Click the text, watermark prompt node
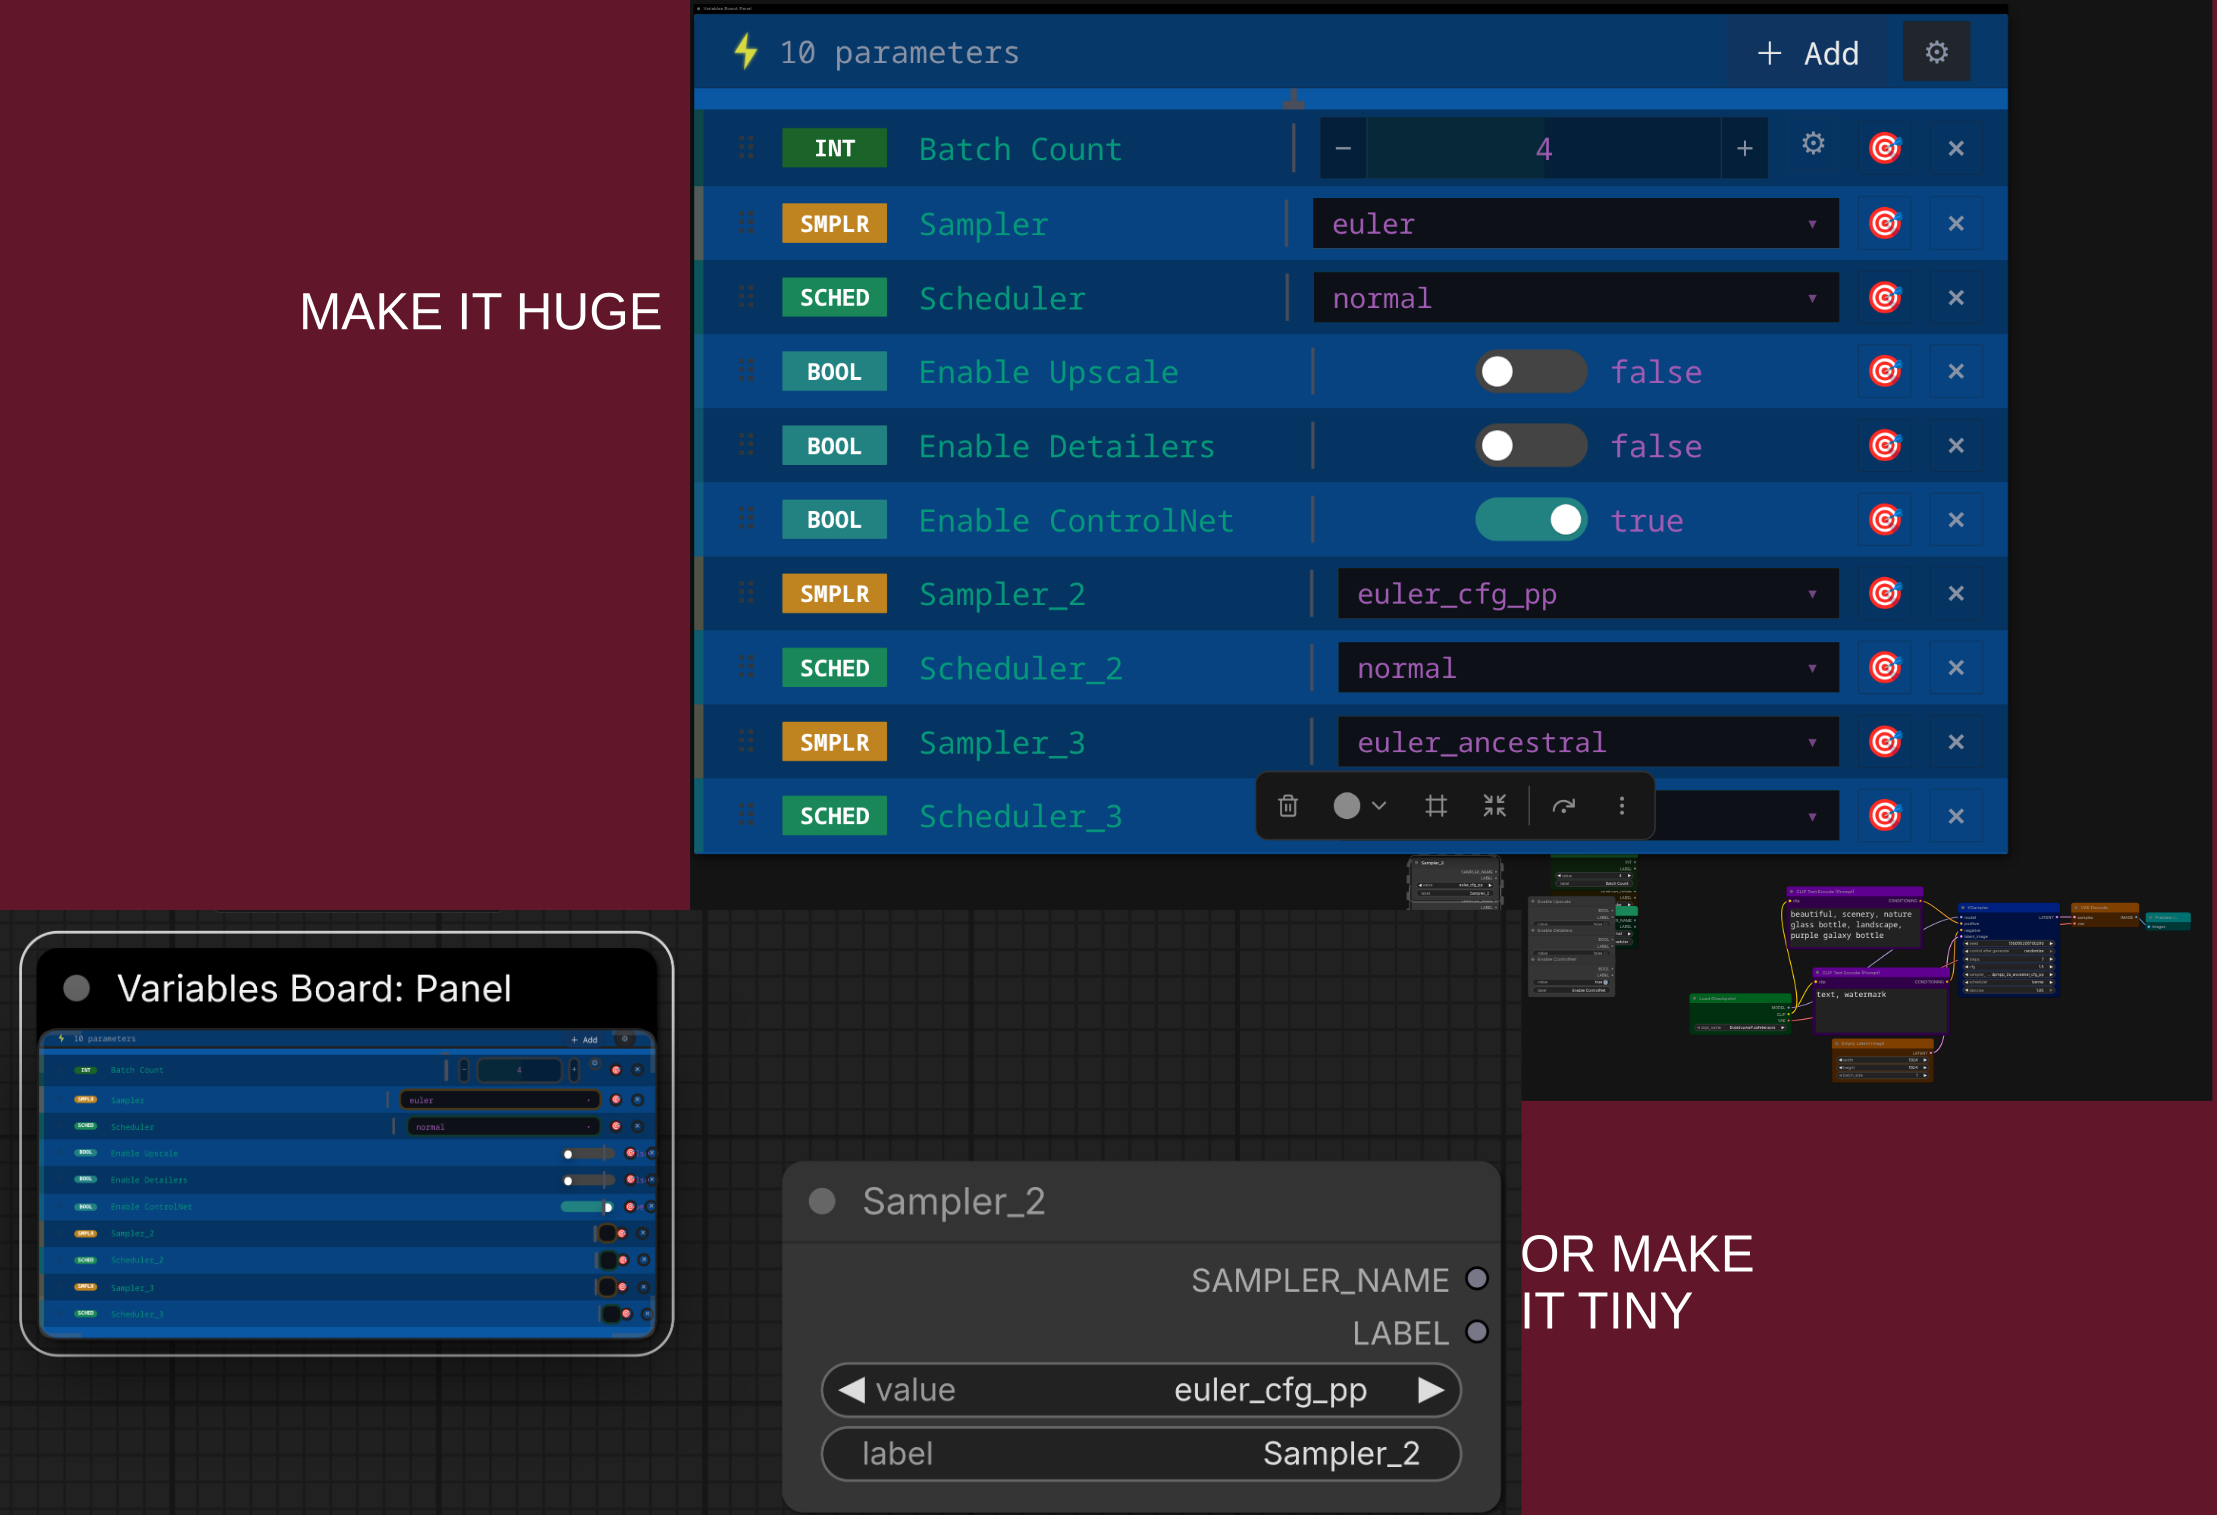This screenshot has height=1515, width=2217. pos(1880,1000)
